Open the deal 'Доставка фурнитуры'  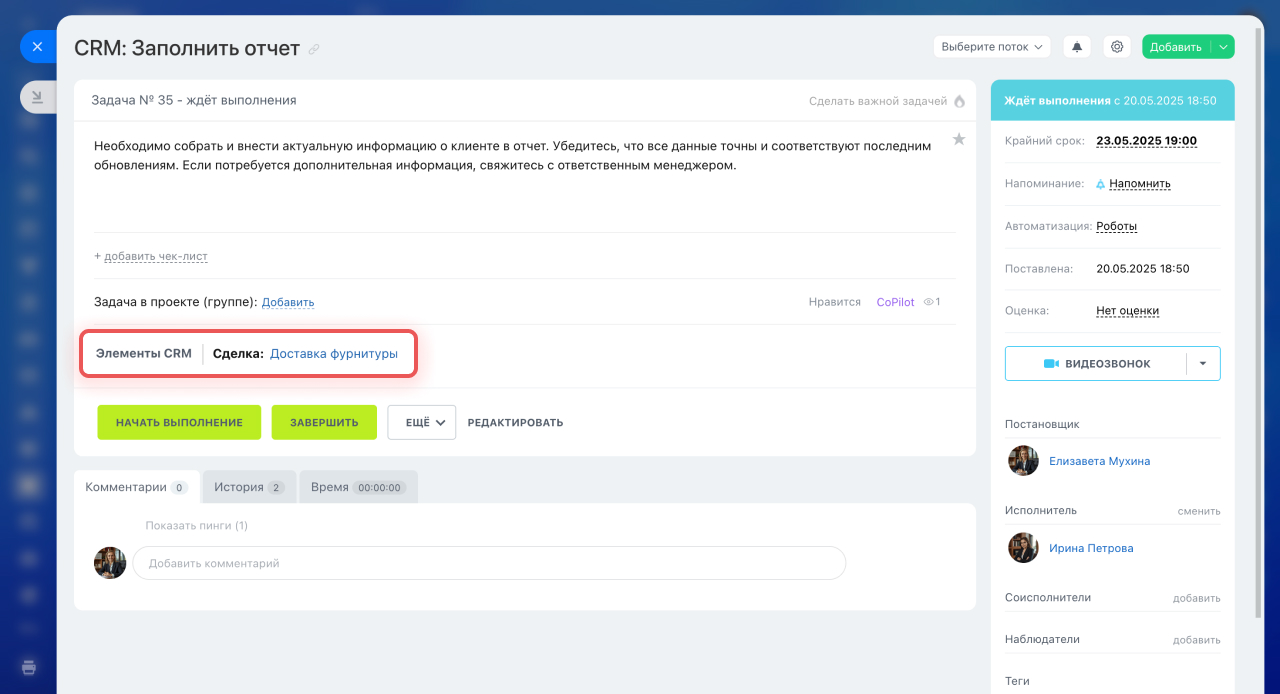pos(334,353)
